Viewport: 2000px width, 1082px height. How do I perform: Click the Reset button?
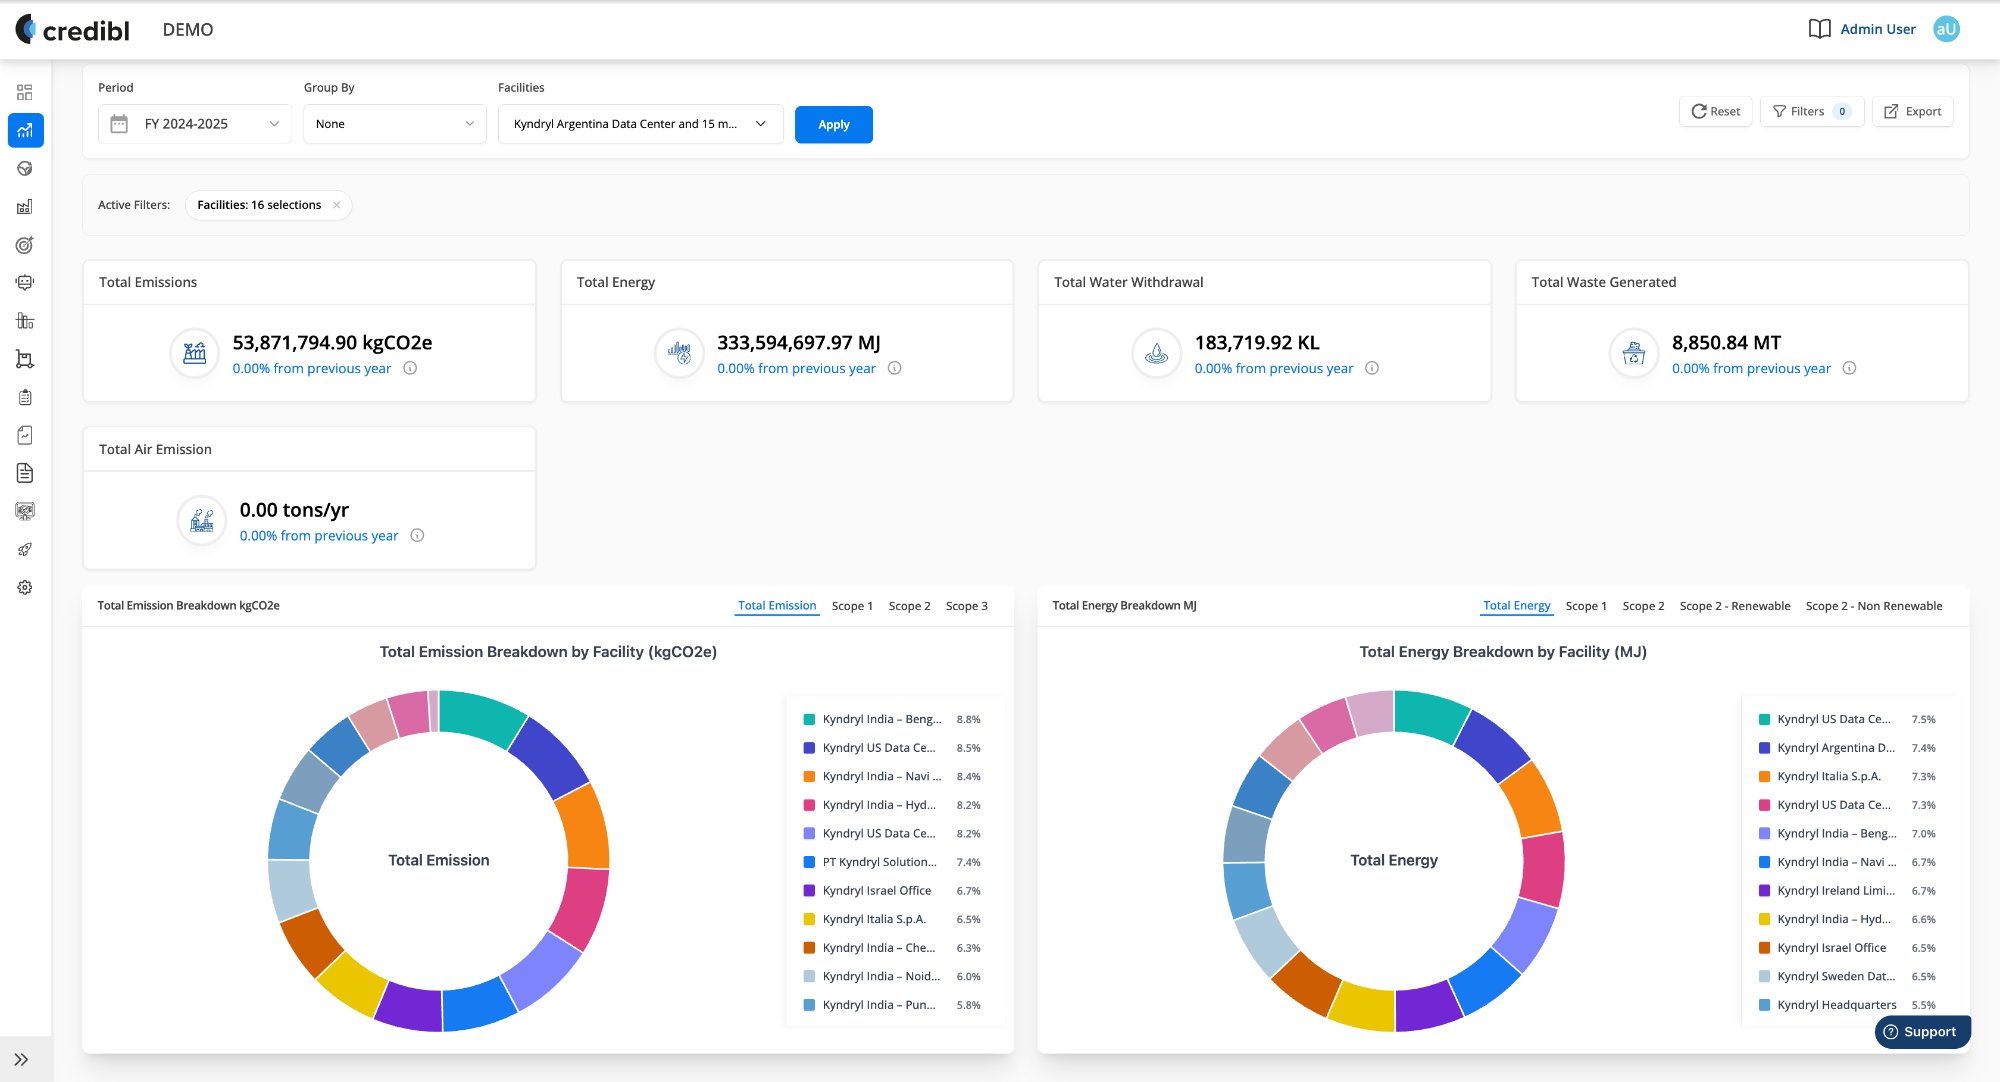(x=1715, y=111)
